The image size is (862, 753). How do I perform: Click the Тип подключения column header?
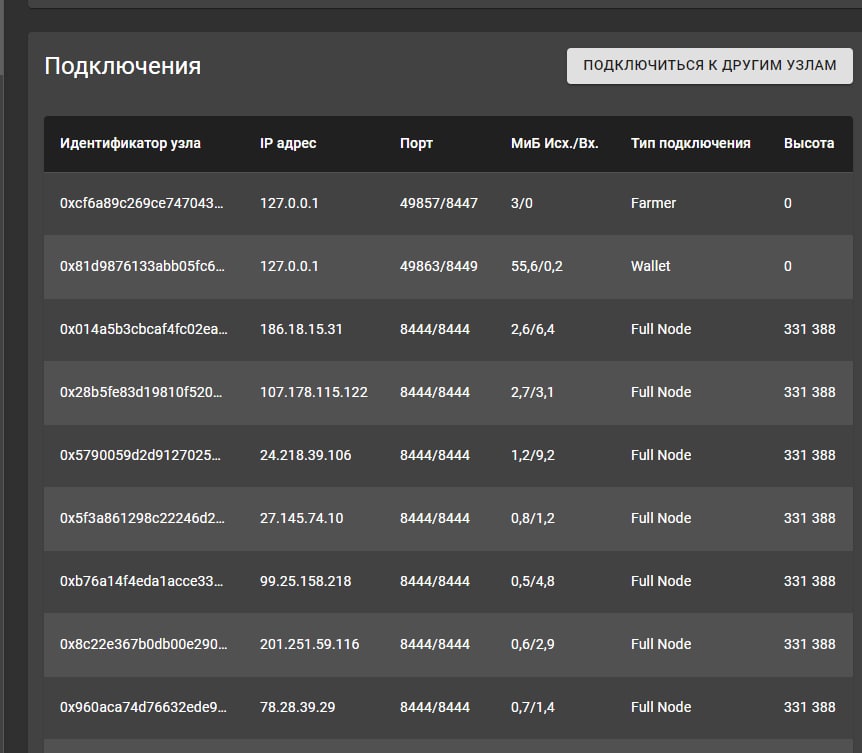tap(690, 143)
